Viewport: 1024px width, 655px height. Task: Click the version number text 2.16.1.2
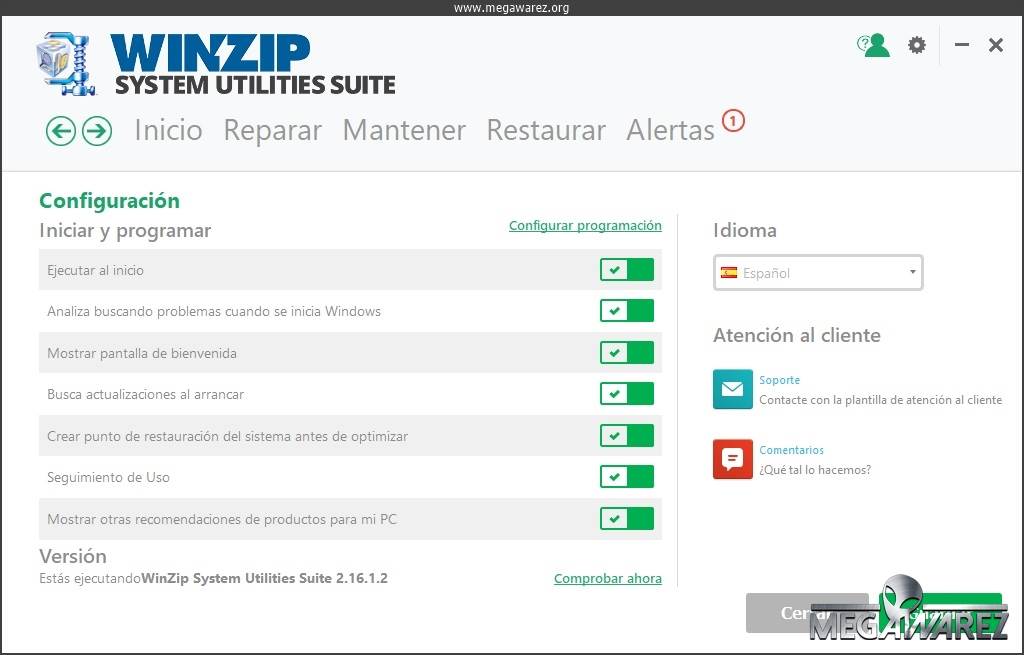click(362, 579)
